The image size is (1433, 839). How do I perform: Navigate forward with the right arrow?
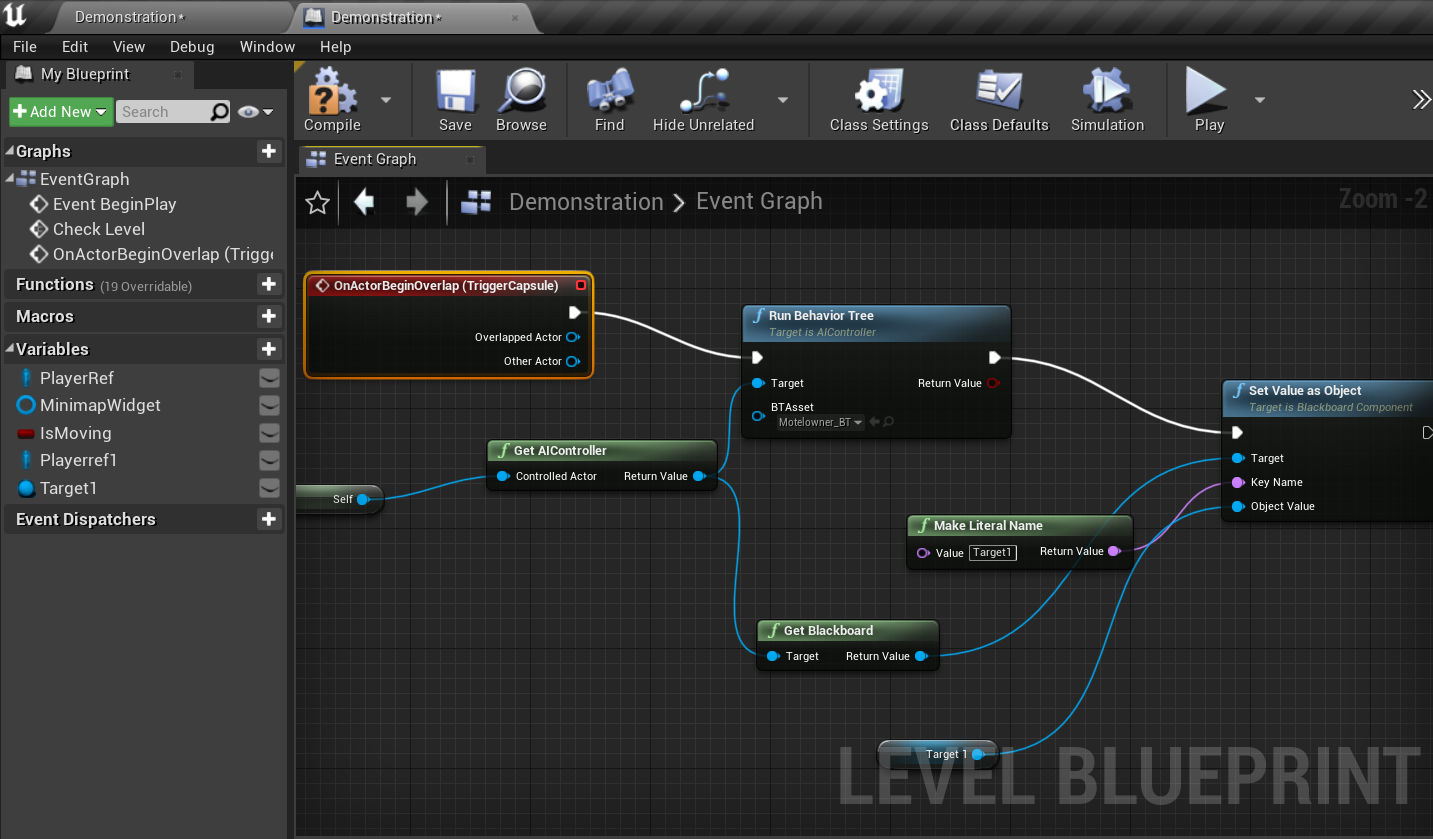tap(417, 202)
